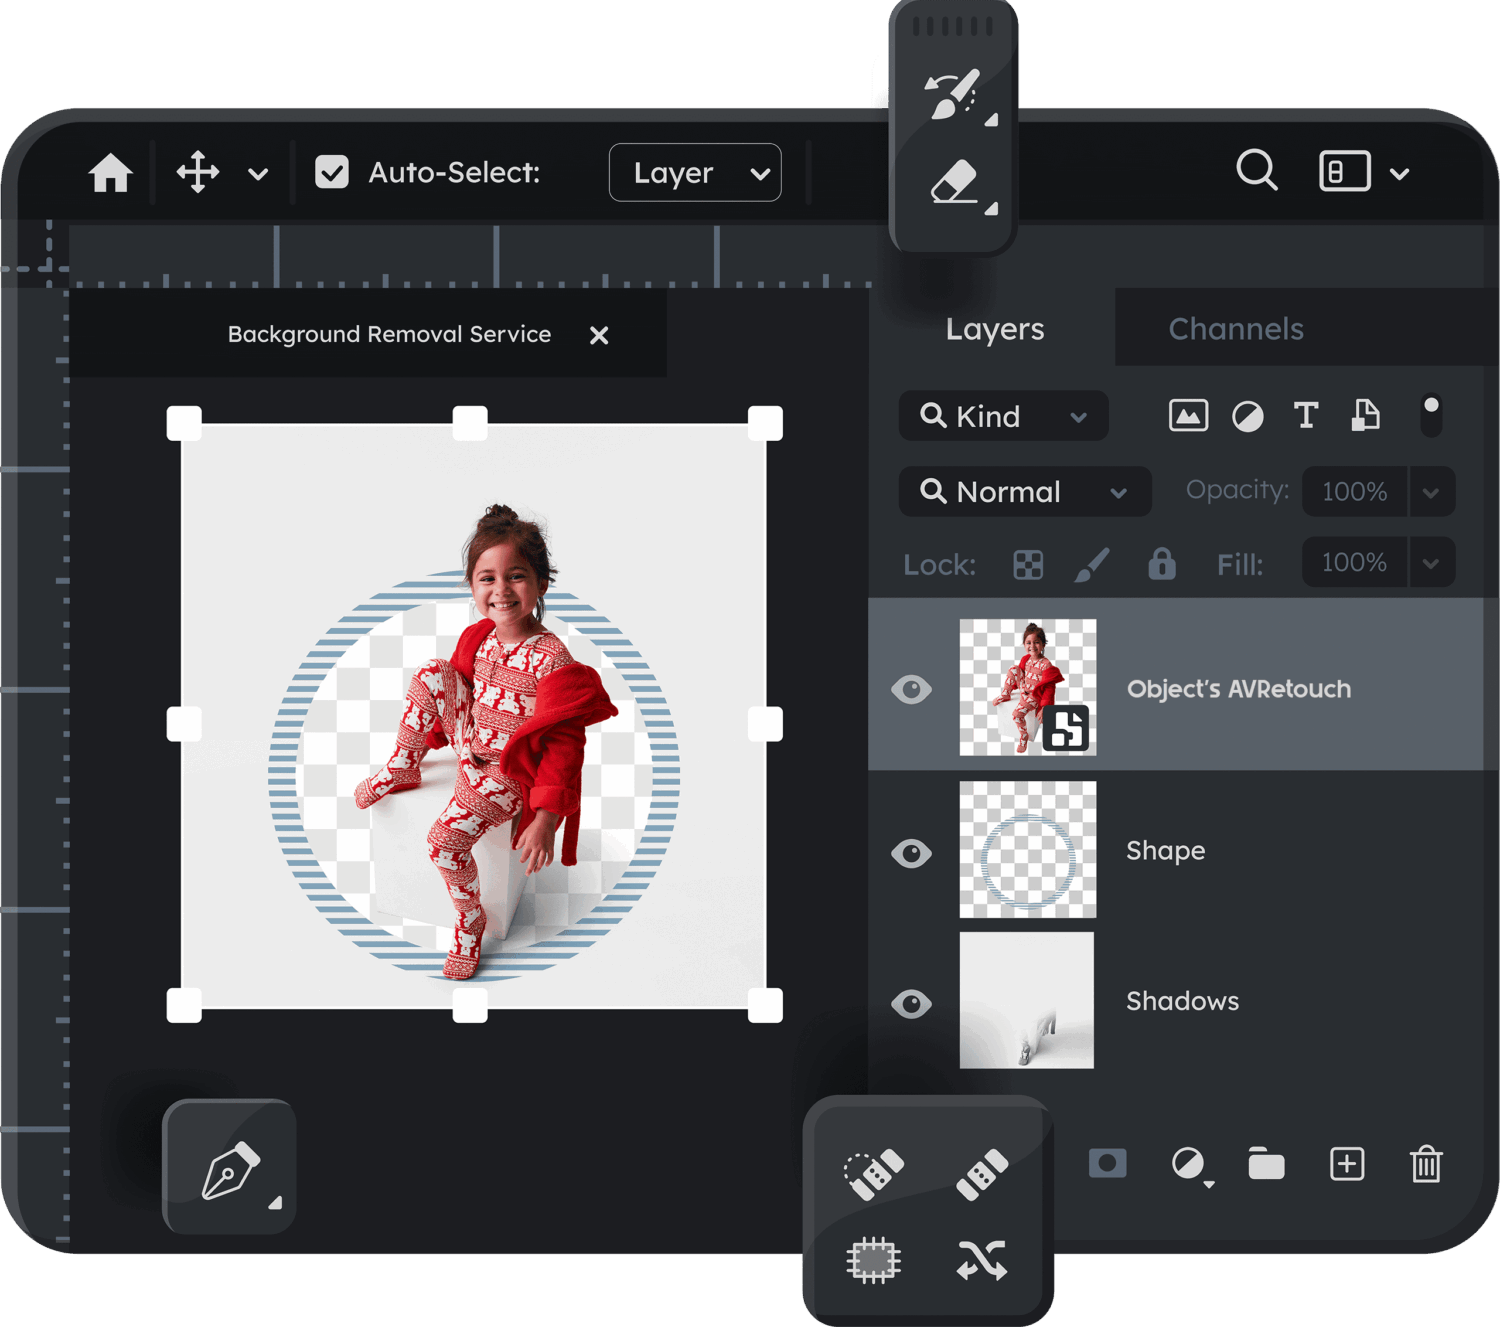The image size is (1500, 1327).
Task: Toggle visibility of Object's AVRetouch layer
Action: coord(911,689)
